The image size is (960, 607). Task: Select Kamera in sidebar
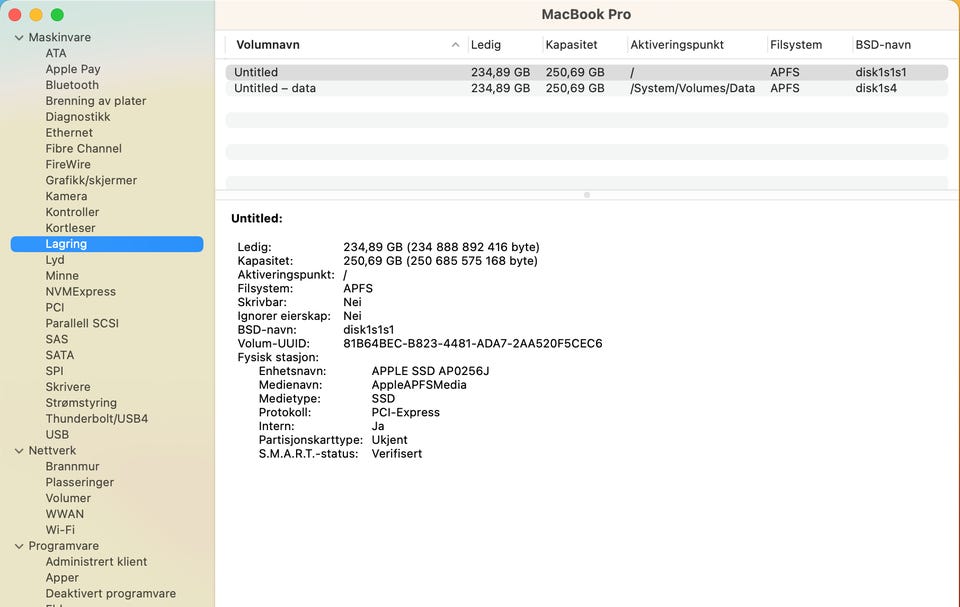pyautogui.click(x=66, y=197)
